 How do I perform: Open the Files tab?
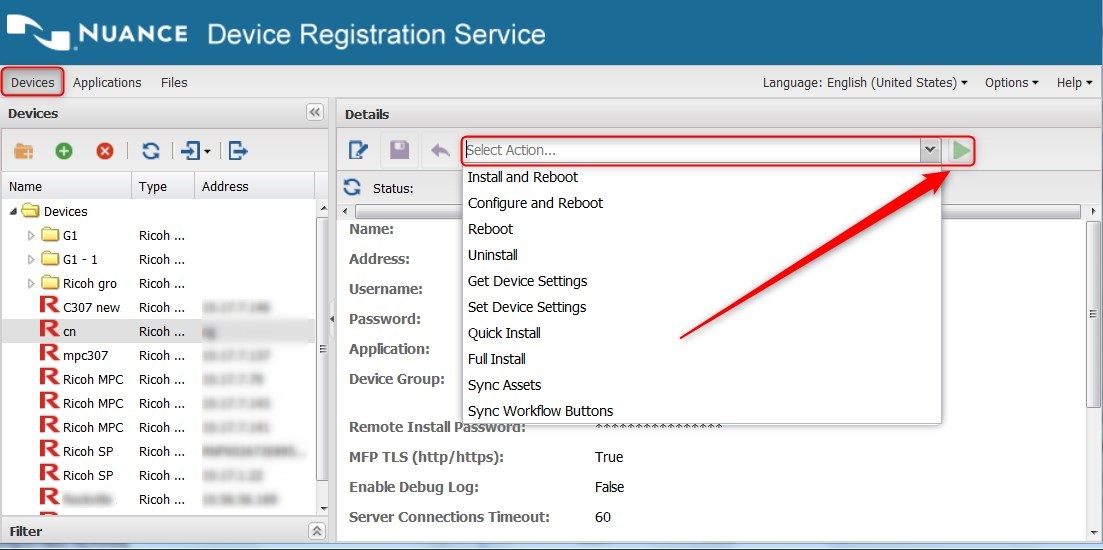[x=174, y=82]
